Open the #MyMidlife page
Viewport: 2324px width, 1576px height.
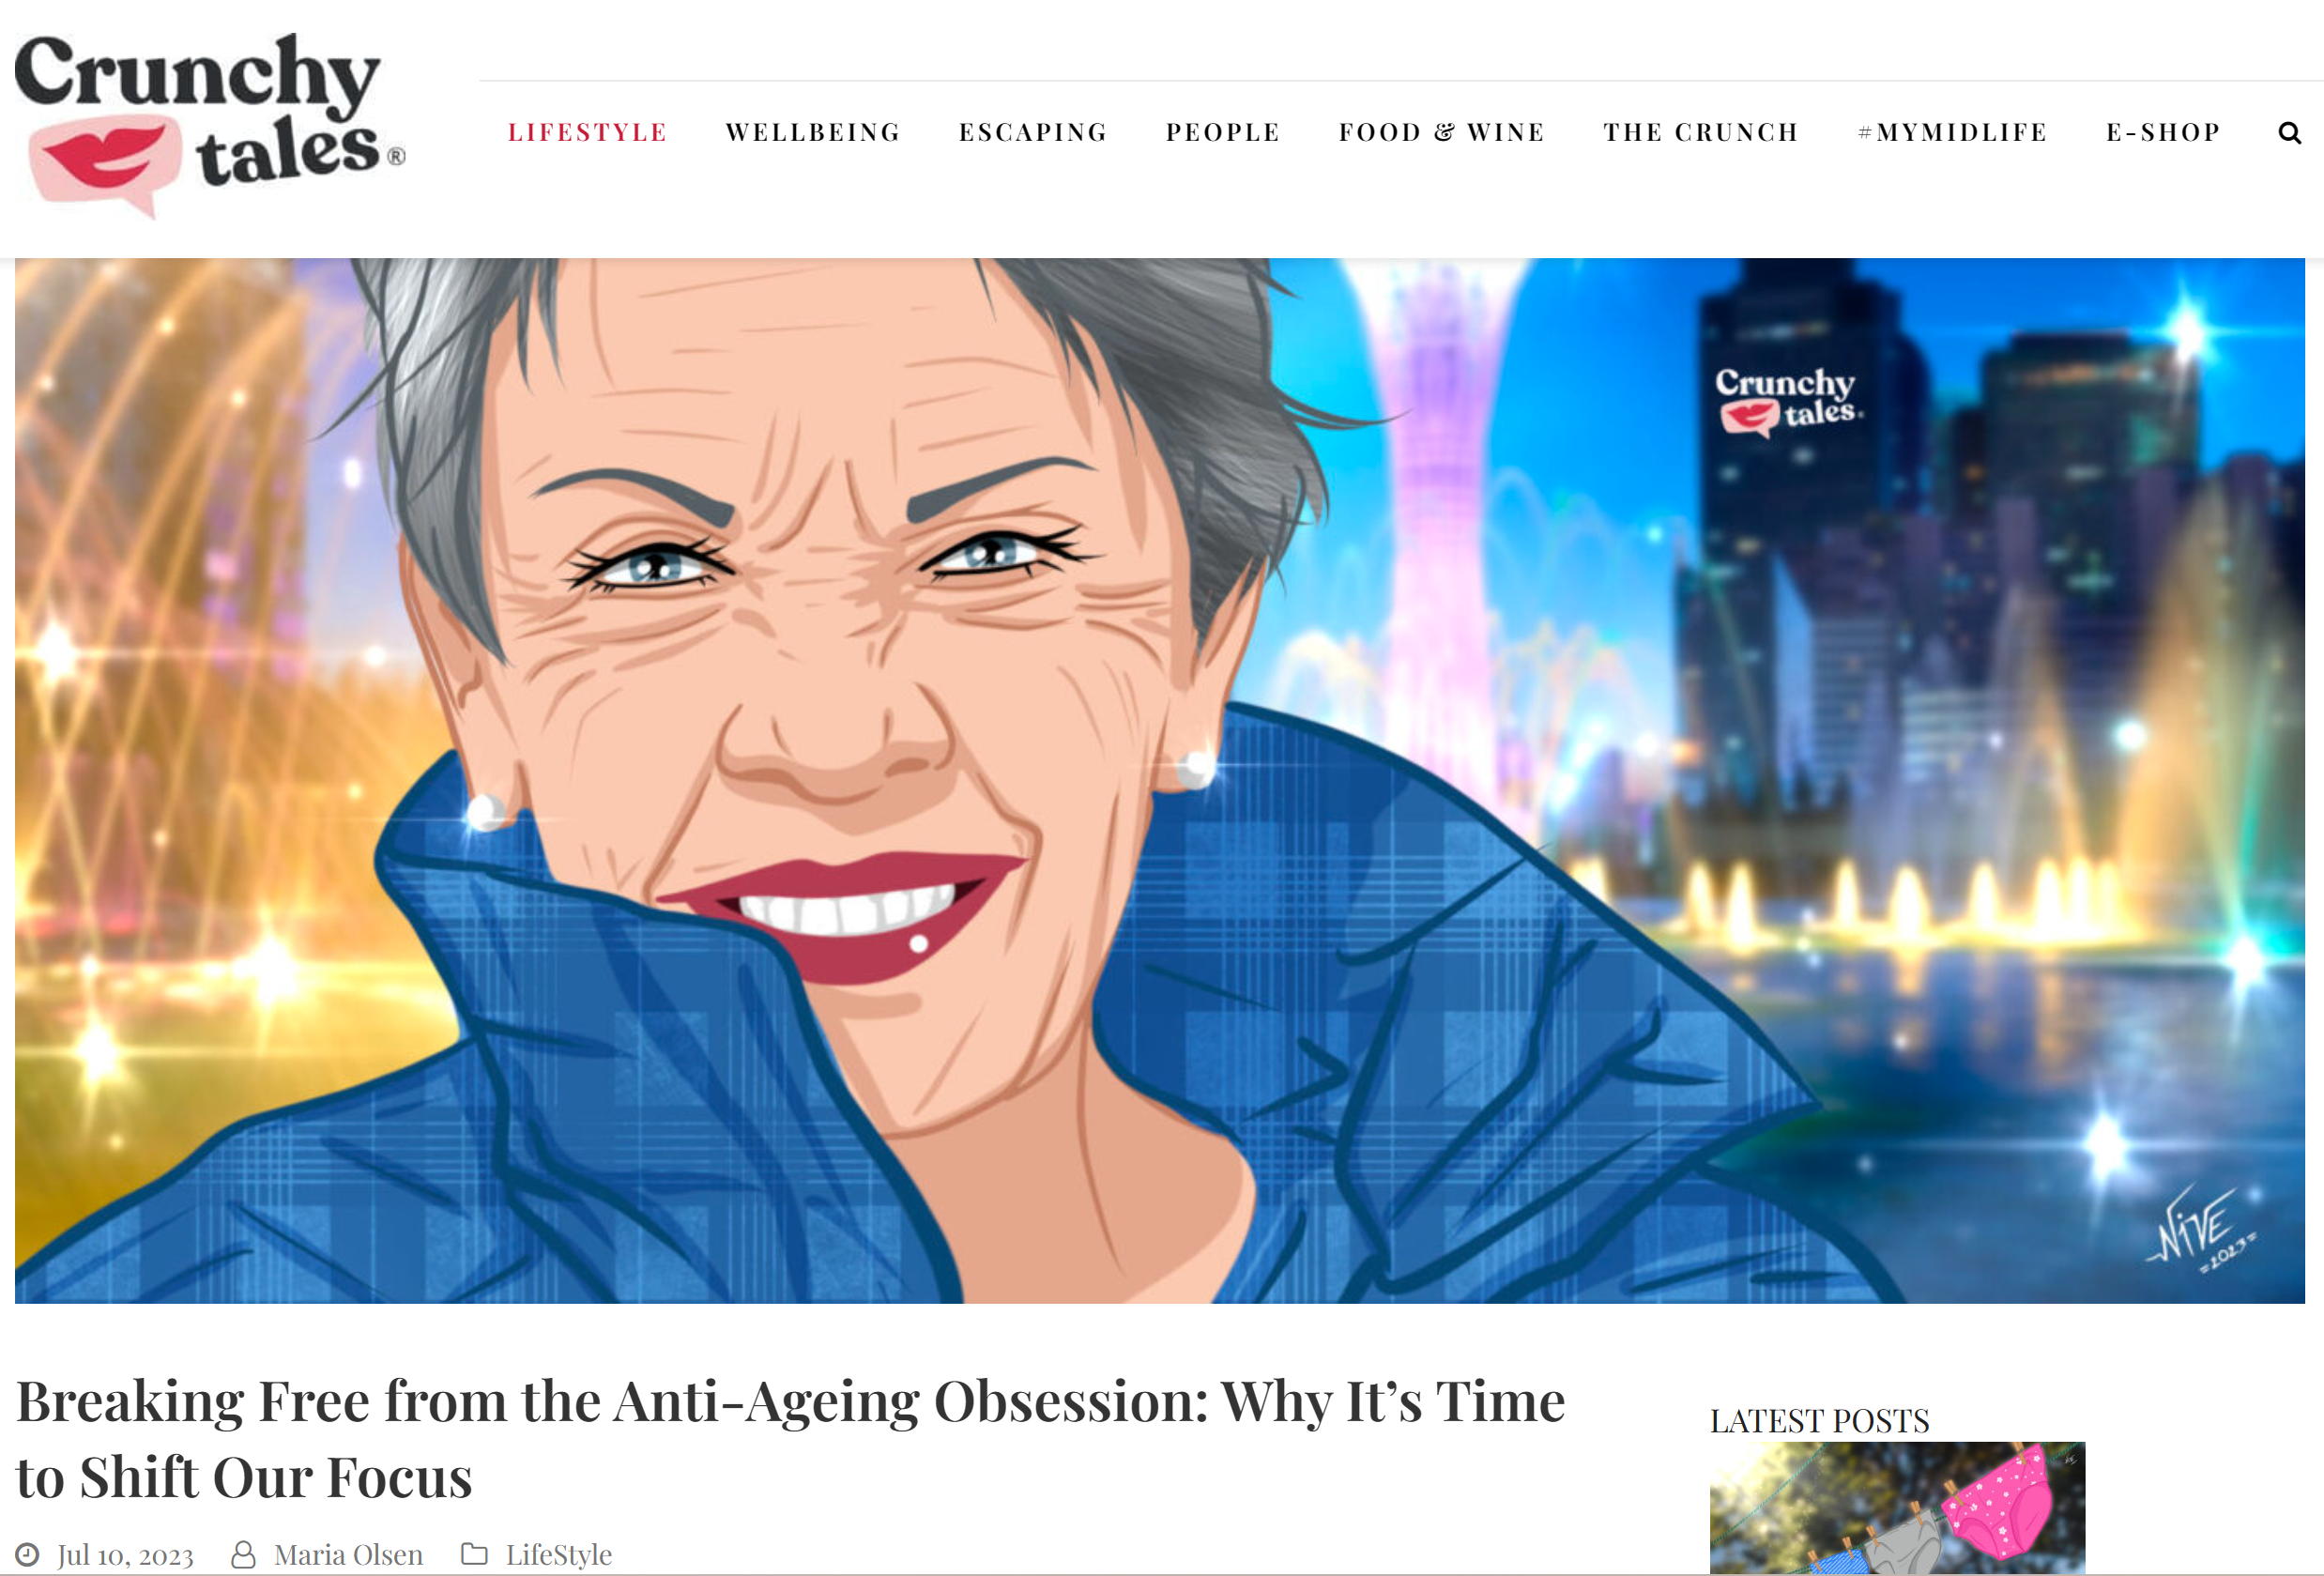[1953, 133]
